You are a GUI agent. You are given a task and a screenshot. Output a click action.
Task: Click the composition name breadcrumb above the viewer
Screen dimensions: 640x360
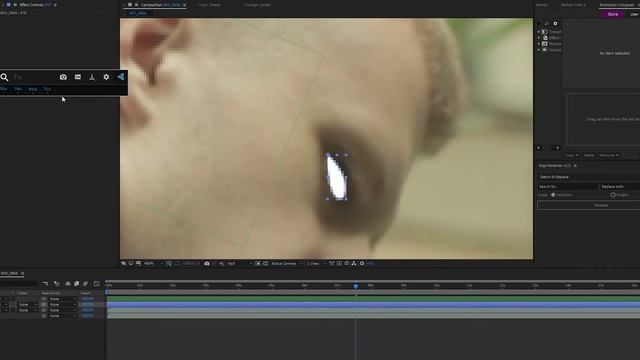(x=138, y=13)
